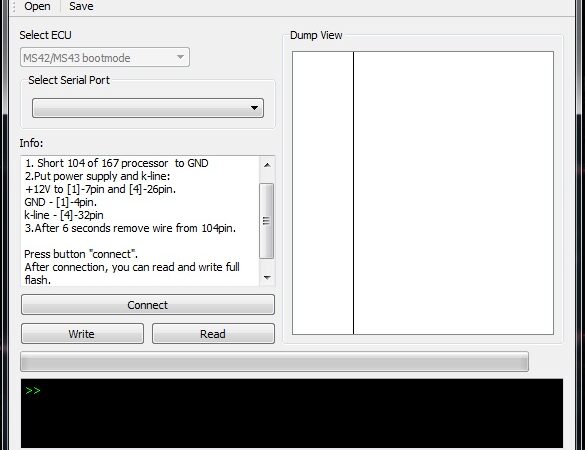Expand the MS42/MS43 bootmode ECU dropdown

tap(105, 57)
